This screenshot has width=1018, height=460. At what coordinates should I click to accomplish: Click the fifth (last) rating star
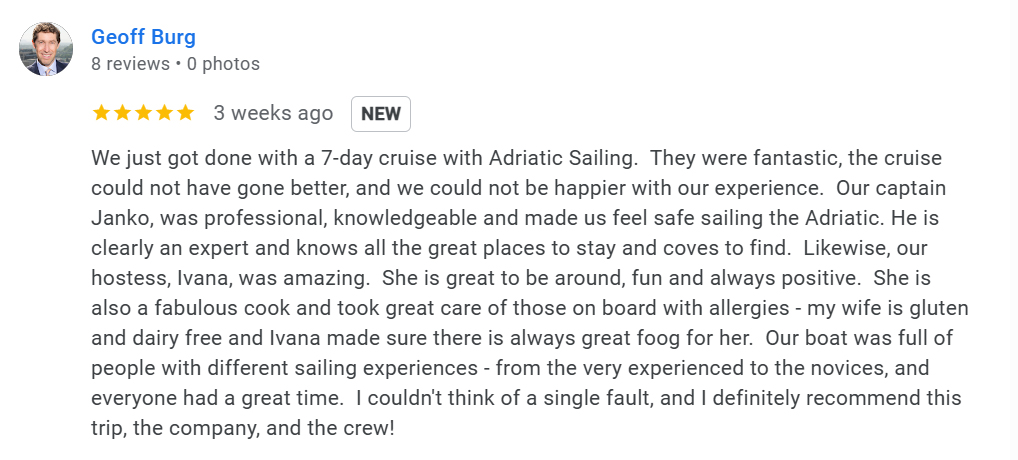point(185,113)
